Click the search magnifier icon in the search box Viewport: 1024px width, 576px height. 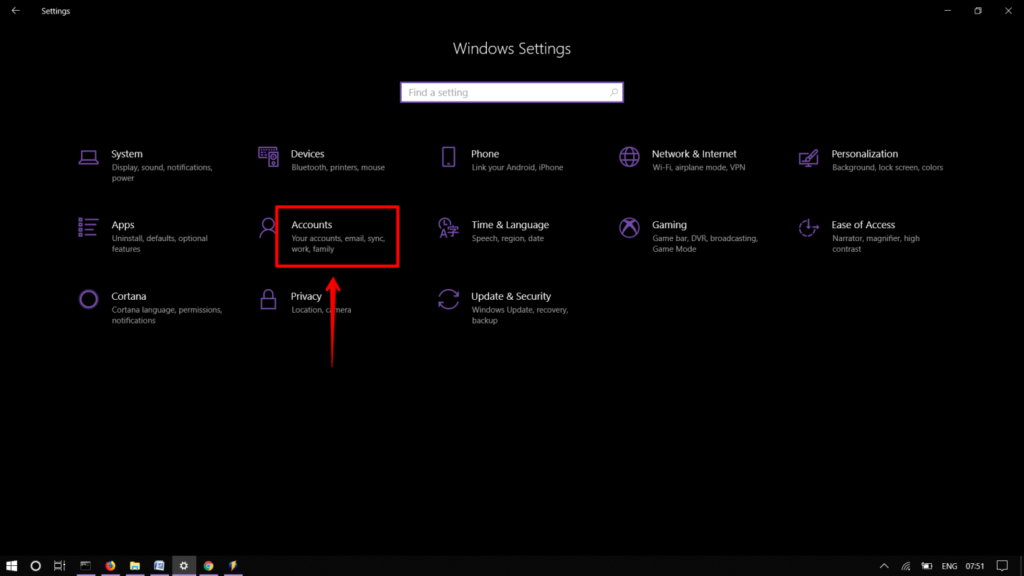pos(613,92)
